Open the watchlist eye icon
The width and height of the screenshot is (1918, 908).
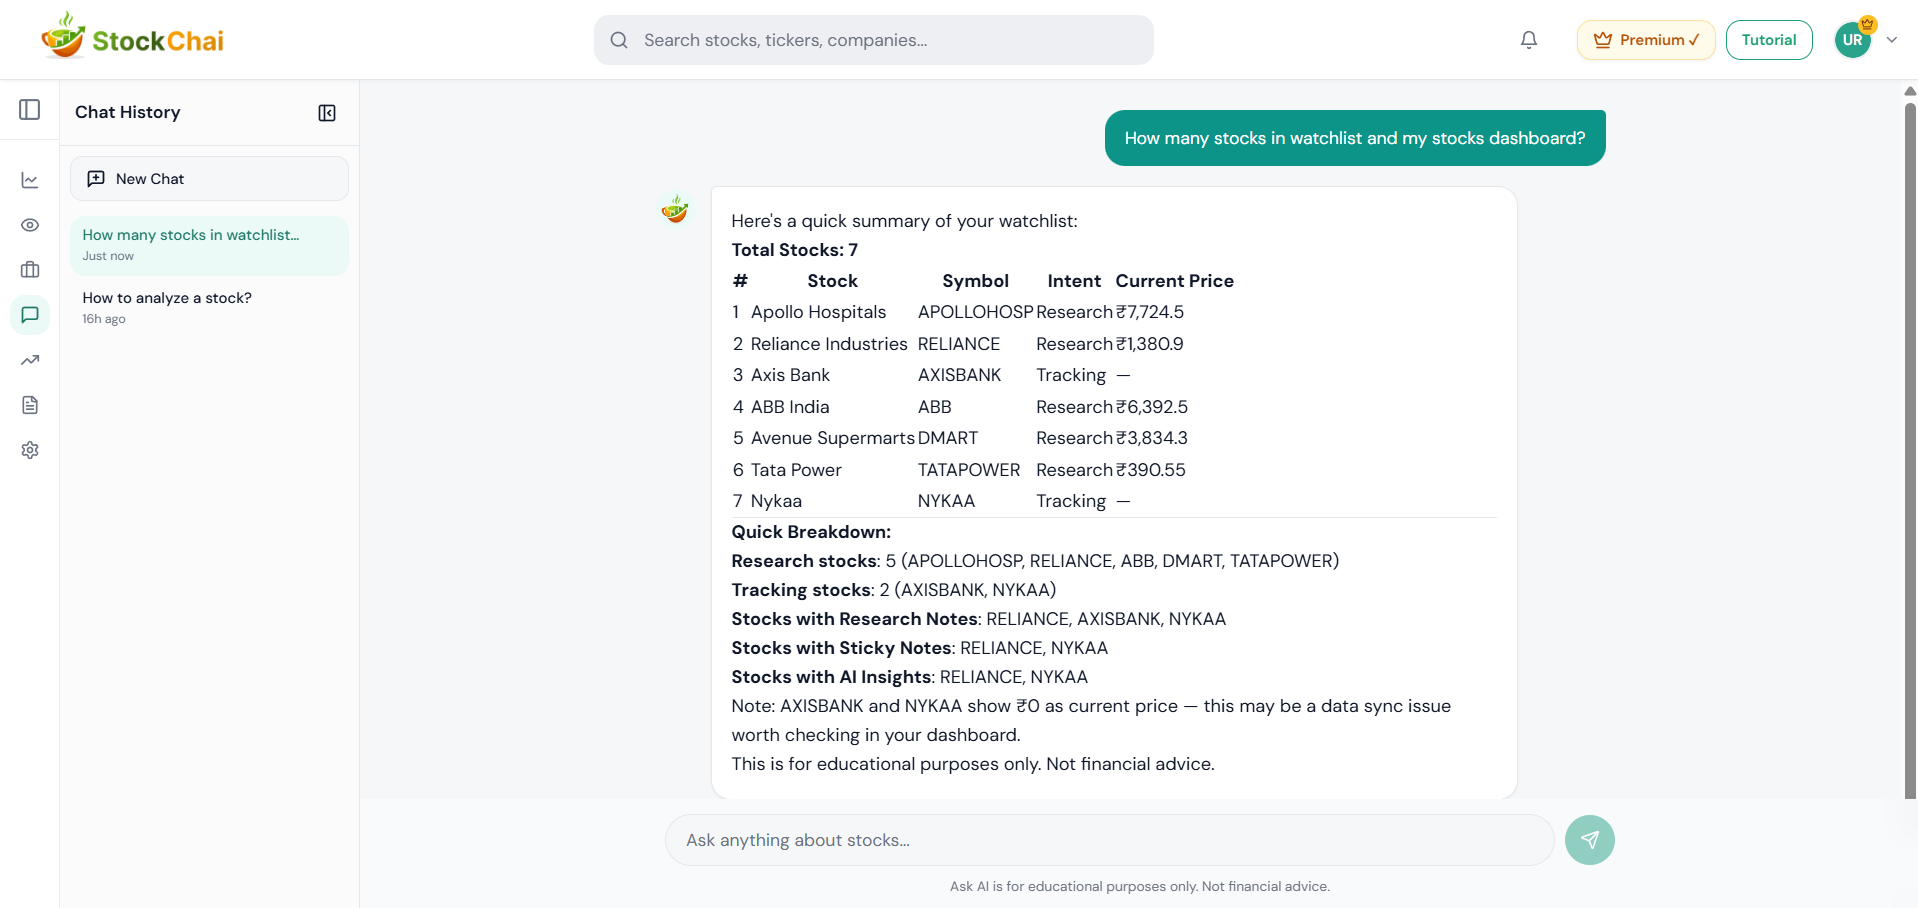[30, 225]
